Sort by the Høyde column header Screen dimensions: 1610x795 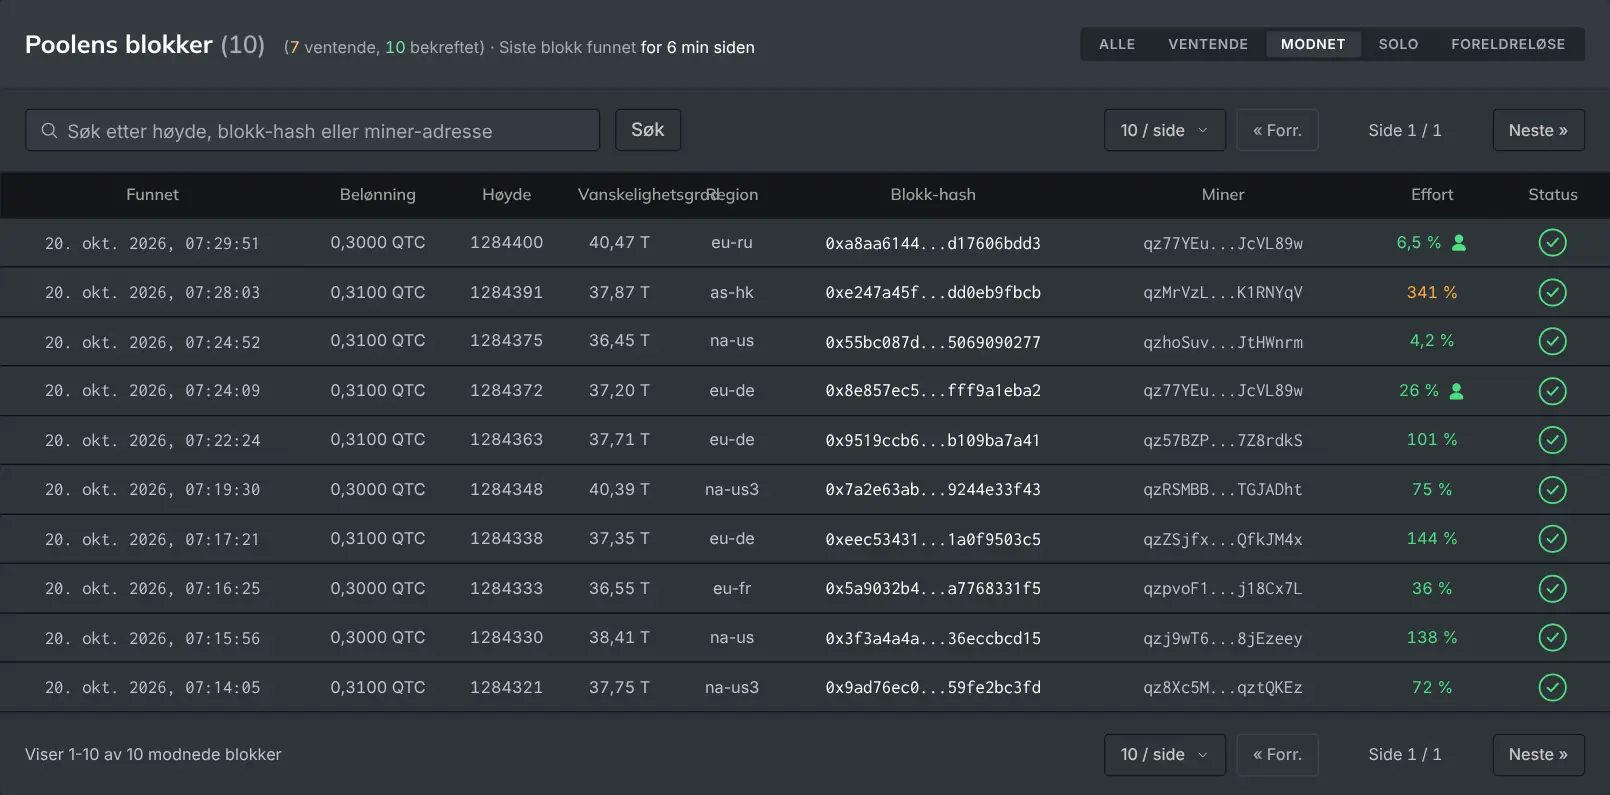[507, 195]
